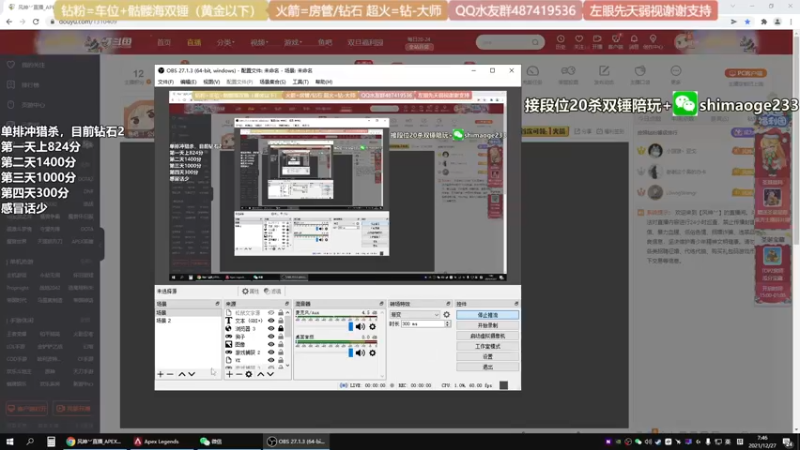Move scene down in Scenes panel
The image size is (800, 450).
[192, 374]
